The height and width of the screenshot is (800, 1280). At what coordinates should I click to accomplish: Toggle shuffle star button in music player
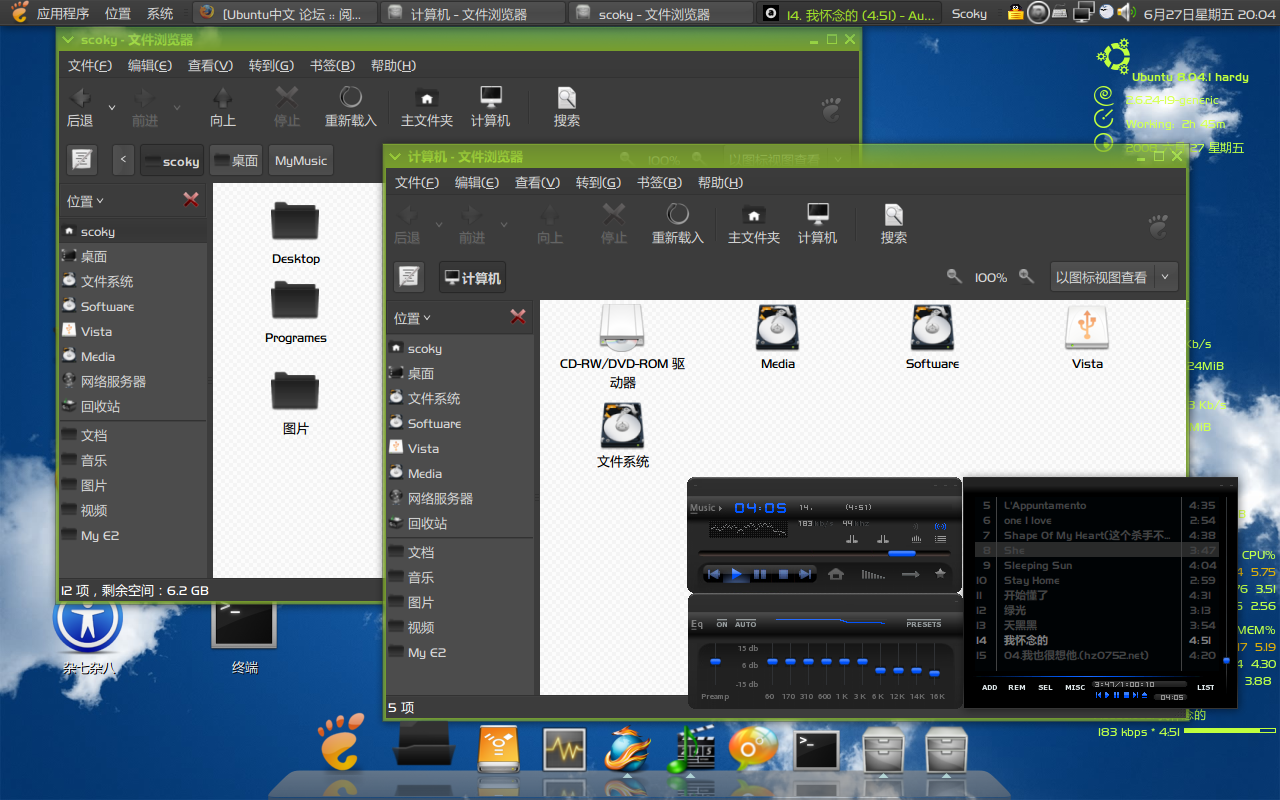[940, 574]
